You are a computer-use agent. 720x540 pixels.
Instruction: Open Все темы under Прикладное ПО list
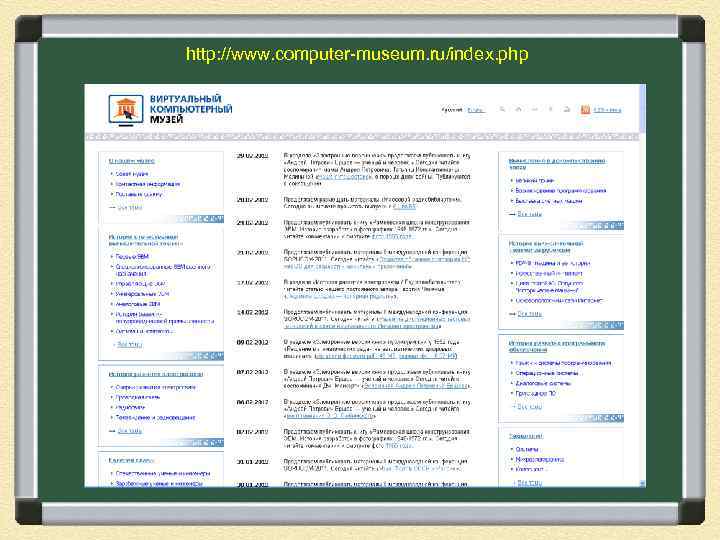[529, 407]
